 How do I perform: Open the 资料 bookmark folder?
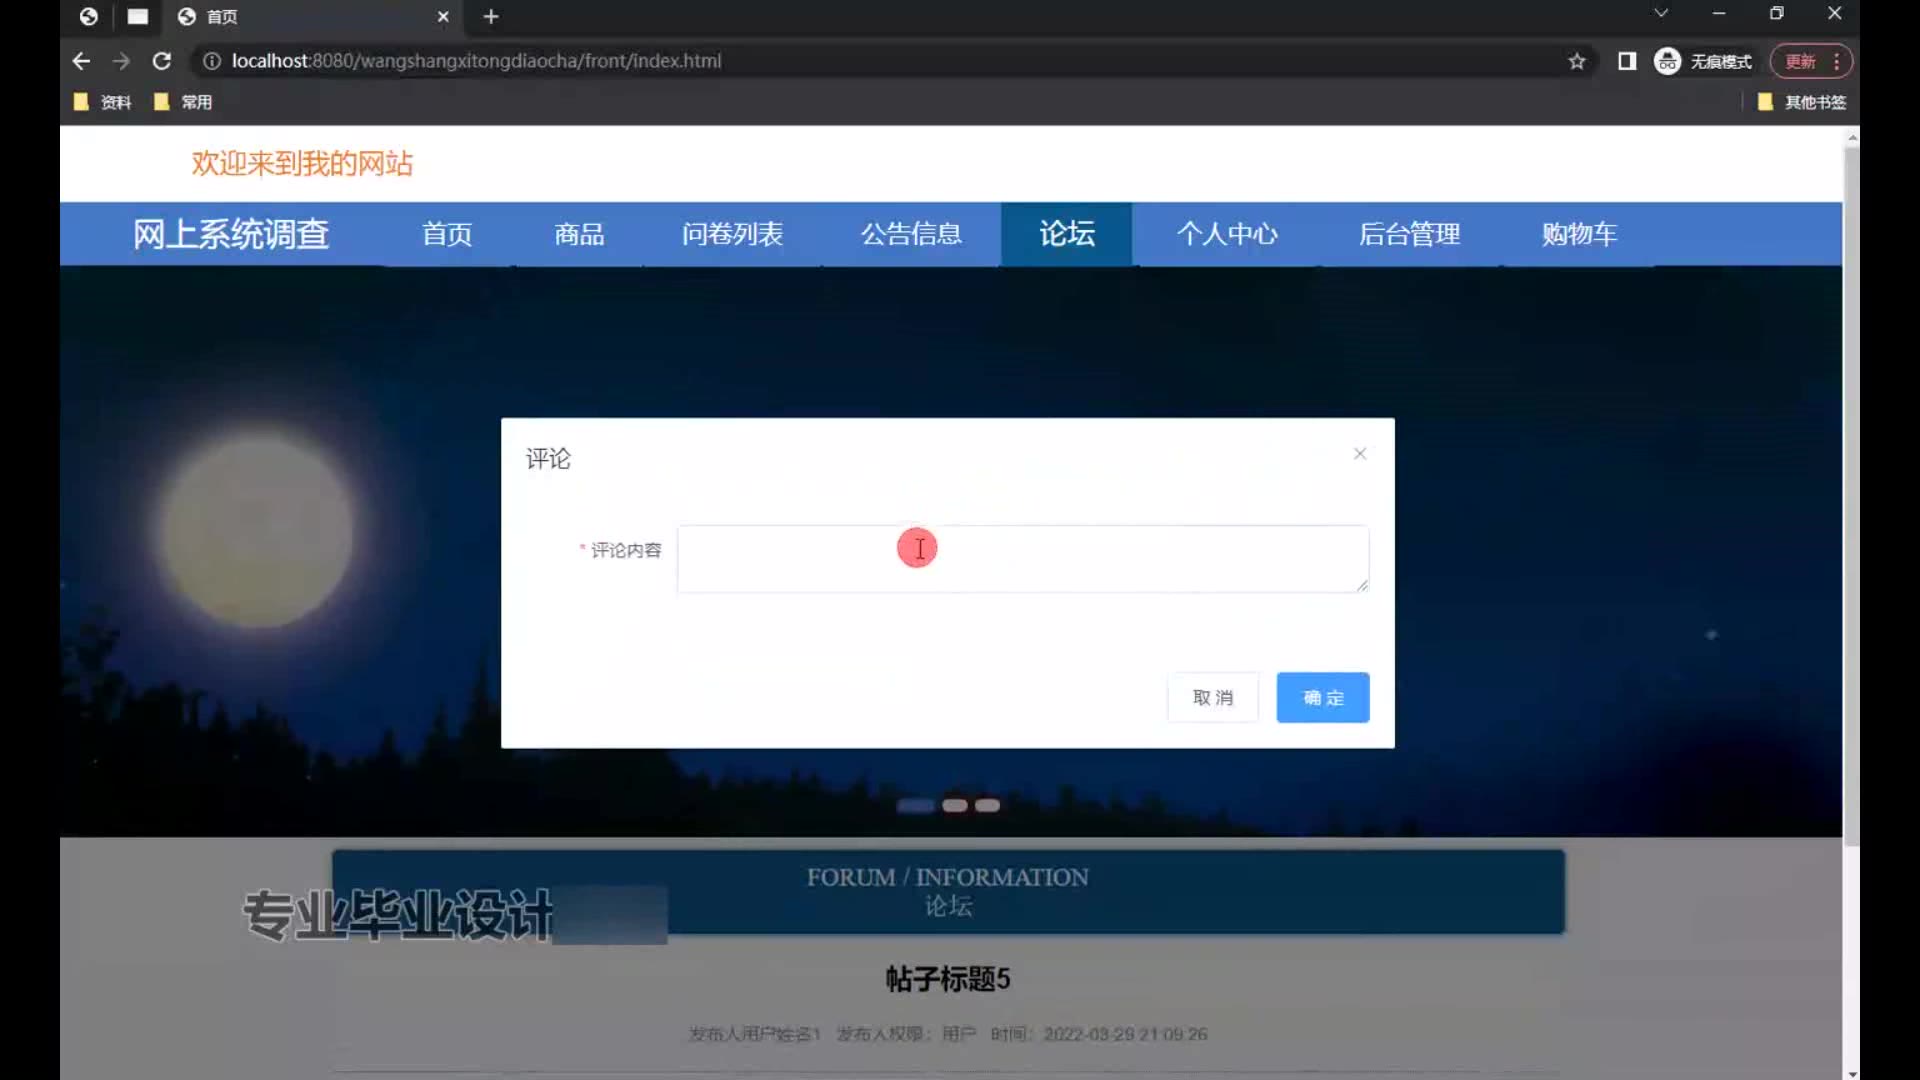[104, 102]
